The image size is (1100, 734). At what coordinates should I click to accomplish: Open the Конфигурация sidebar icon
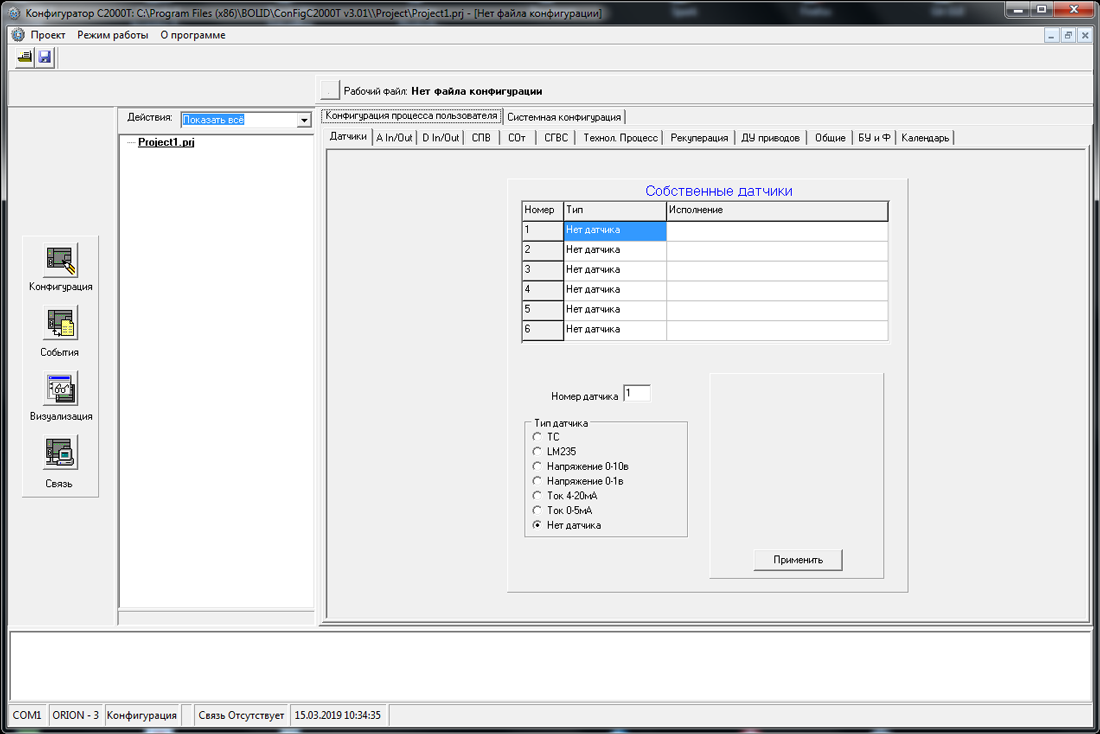tap(61, 260)
